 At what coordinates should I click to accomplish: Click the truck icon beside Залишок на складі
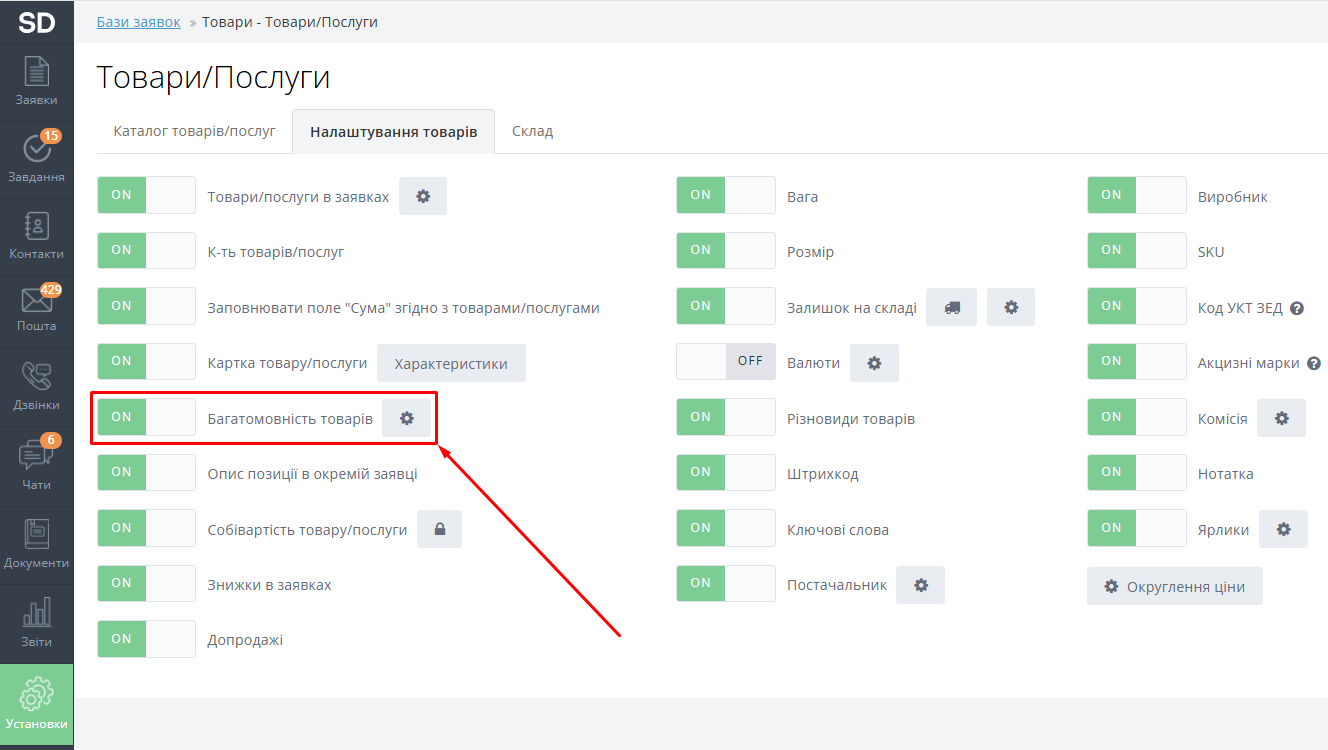pyautogui.click(x=951, y=308)
